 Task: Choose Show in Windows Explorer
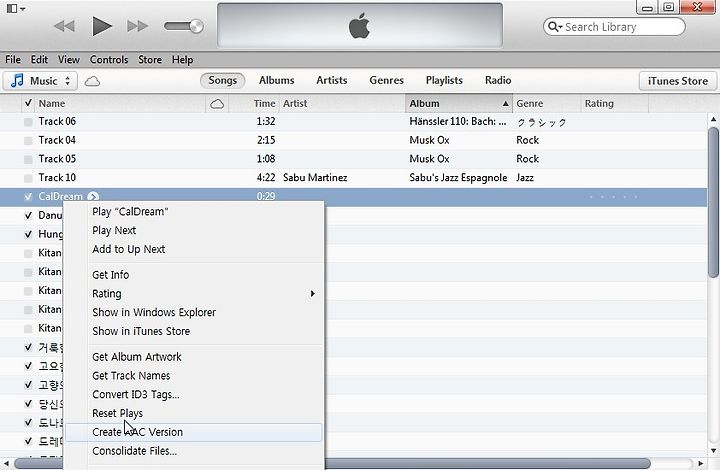[194, 313]
